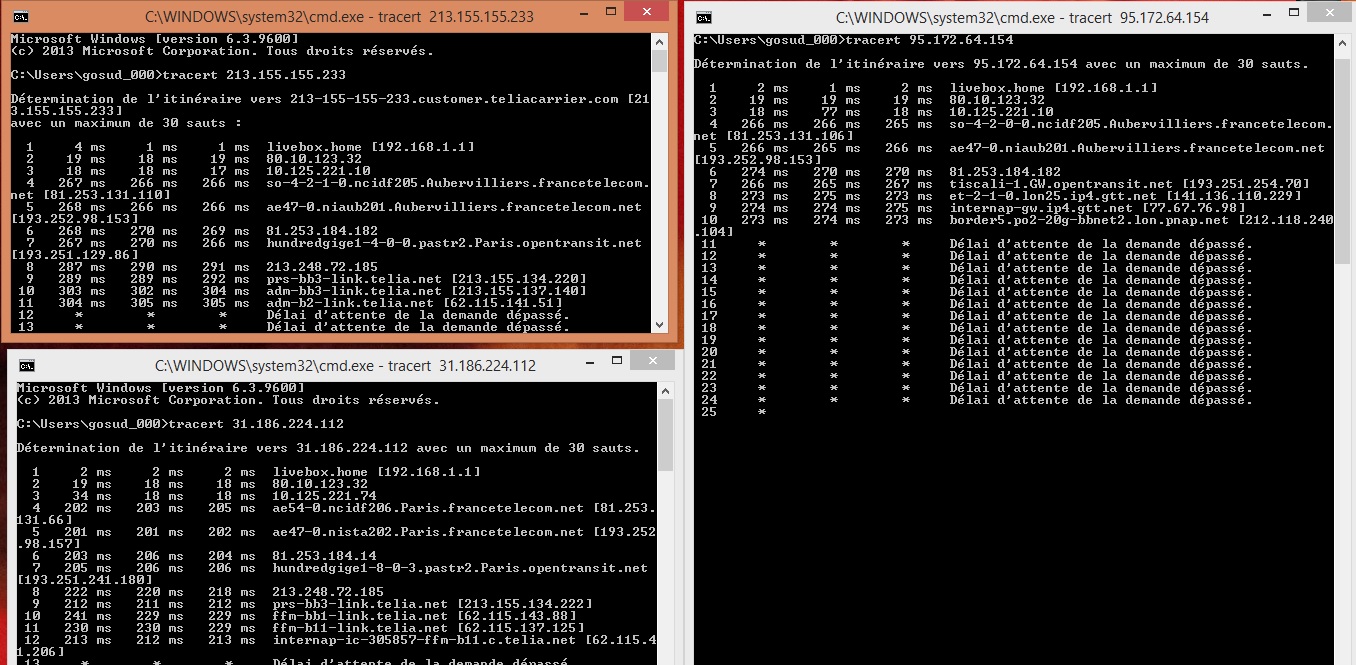Click 'border5.po2-20g-bbnet2.lon.pnap.net' hop

(1089, 220)
